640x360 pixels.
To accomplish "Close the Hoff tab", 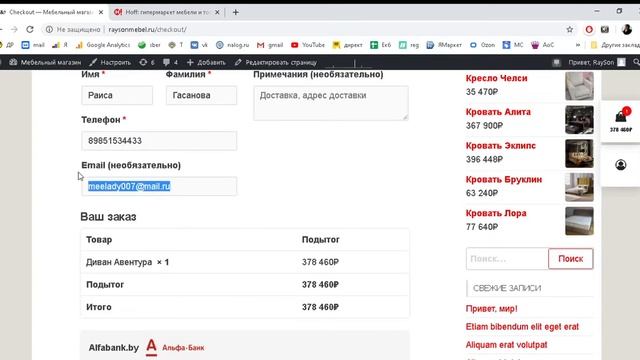I will pyautogui.click(x=217, y=12).
